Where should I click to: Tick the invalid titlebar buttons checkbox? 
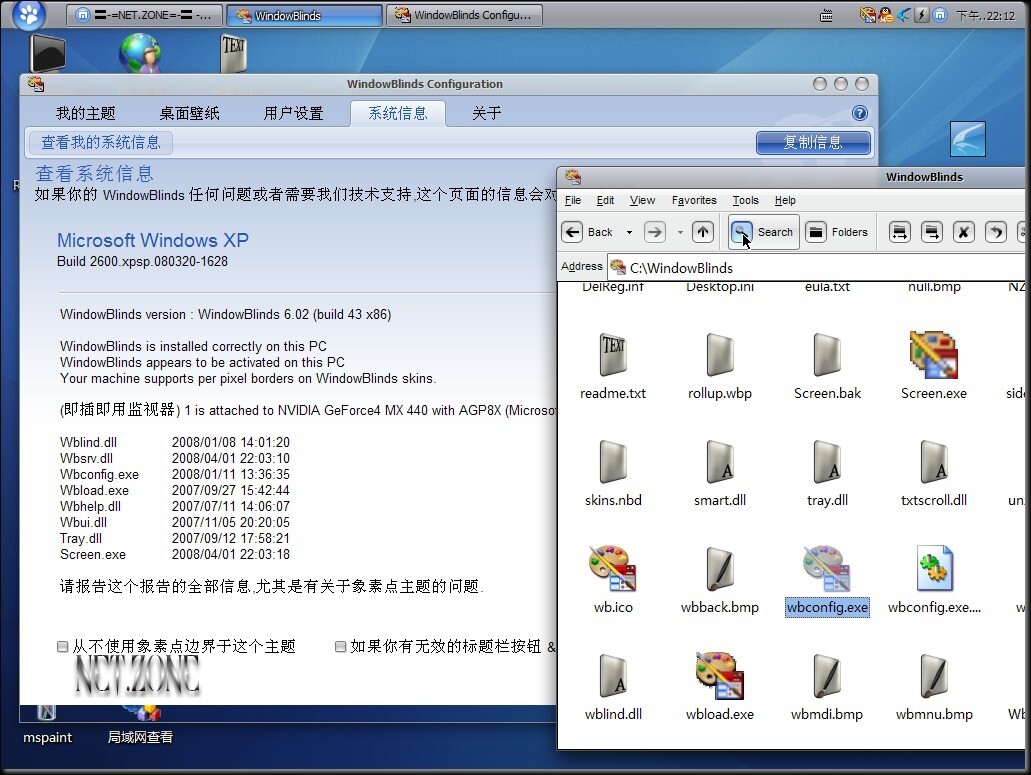click(x=341, y=647)
